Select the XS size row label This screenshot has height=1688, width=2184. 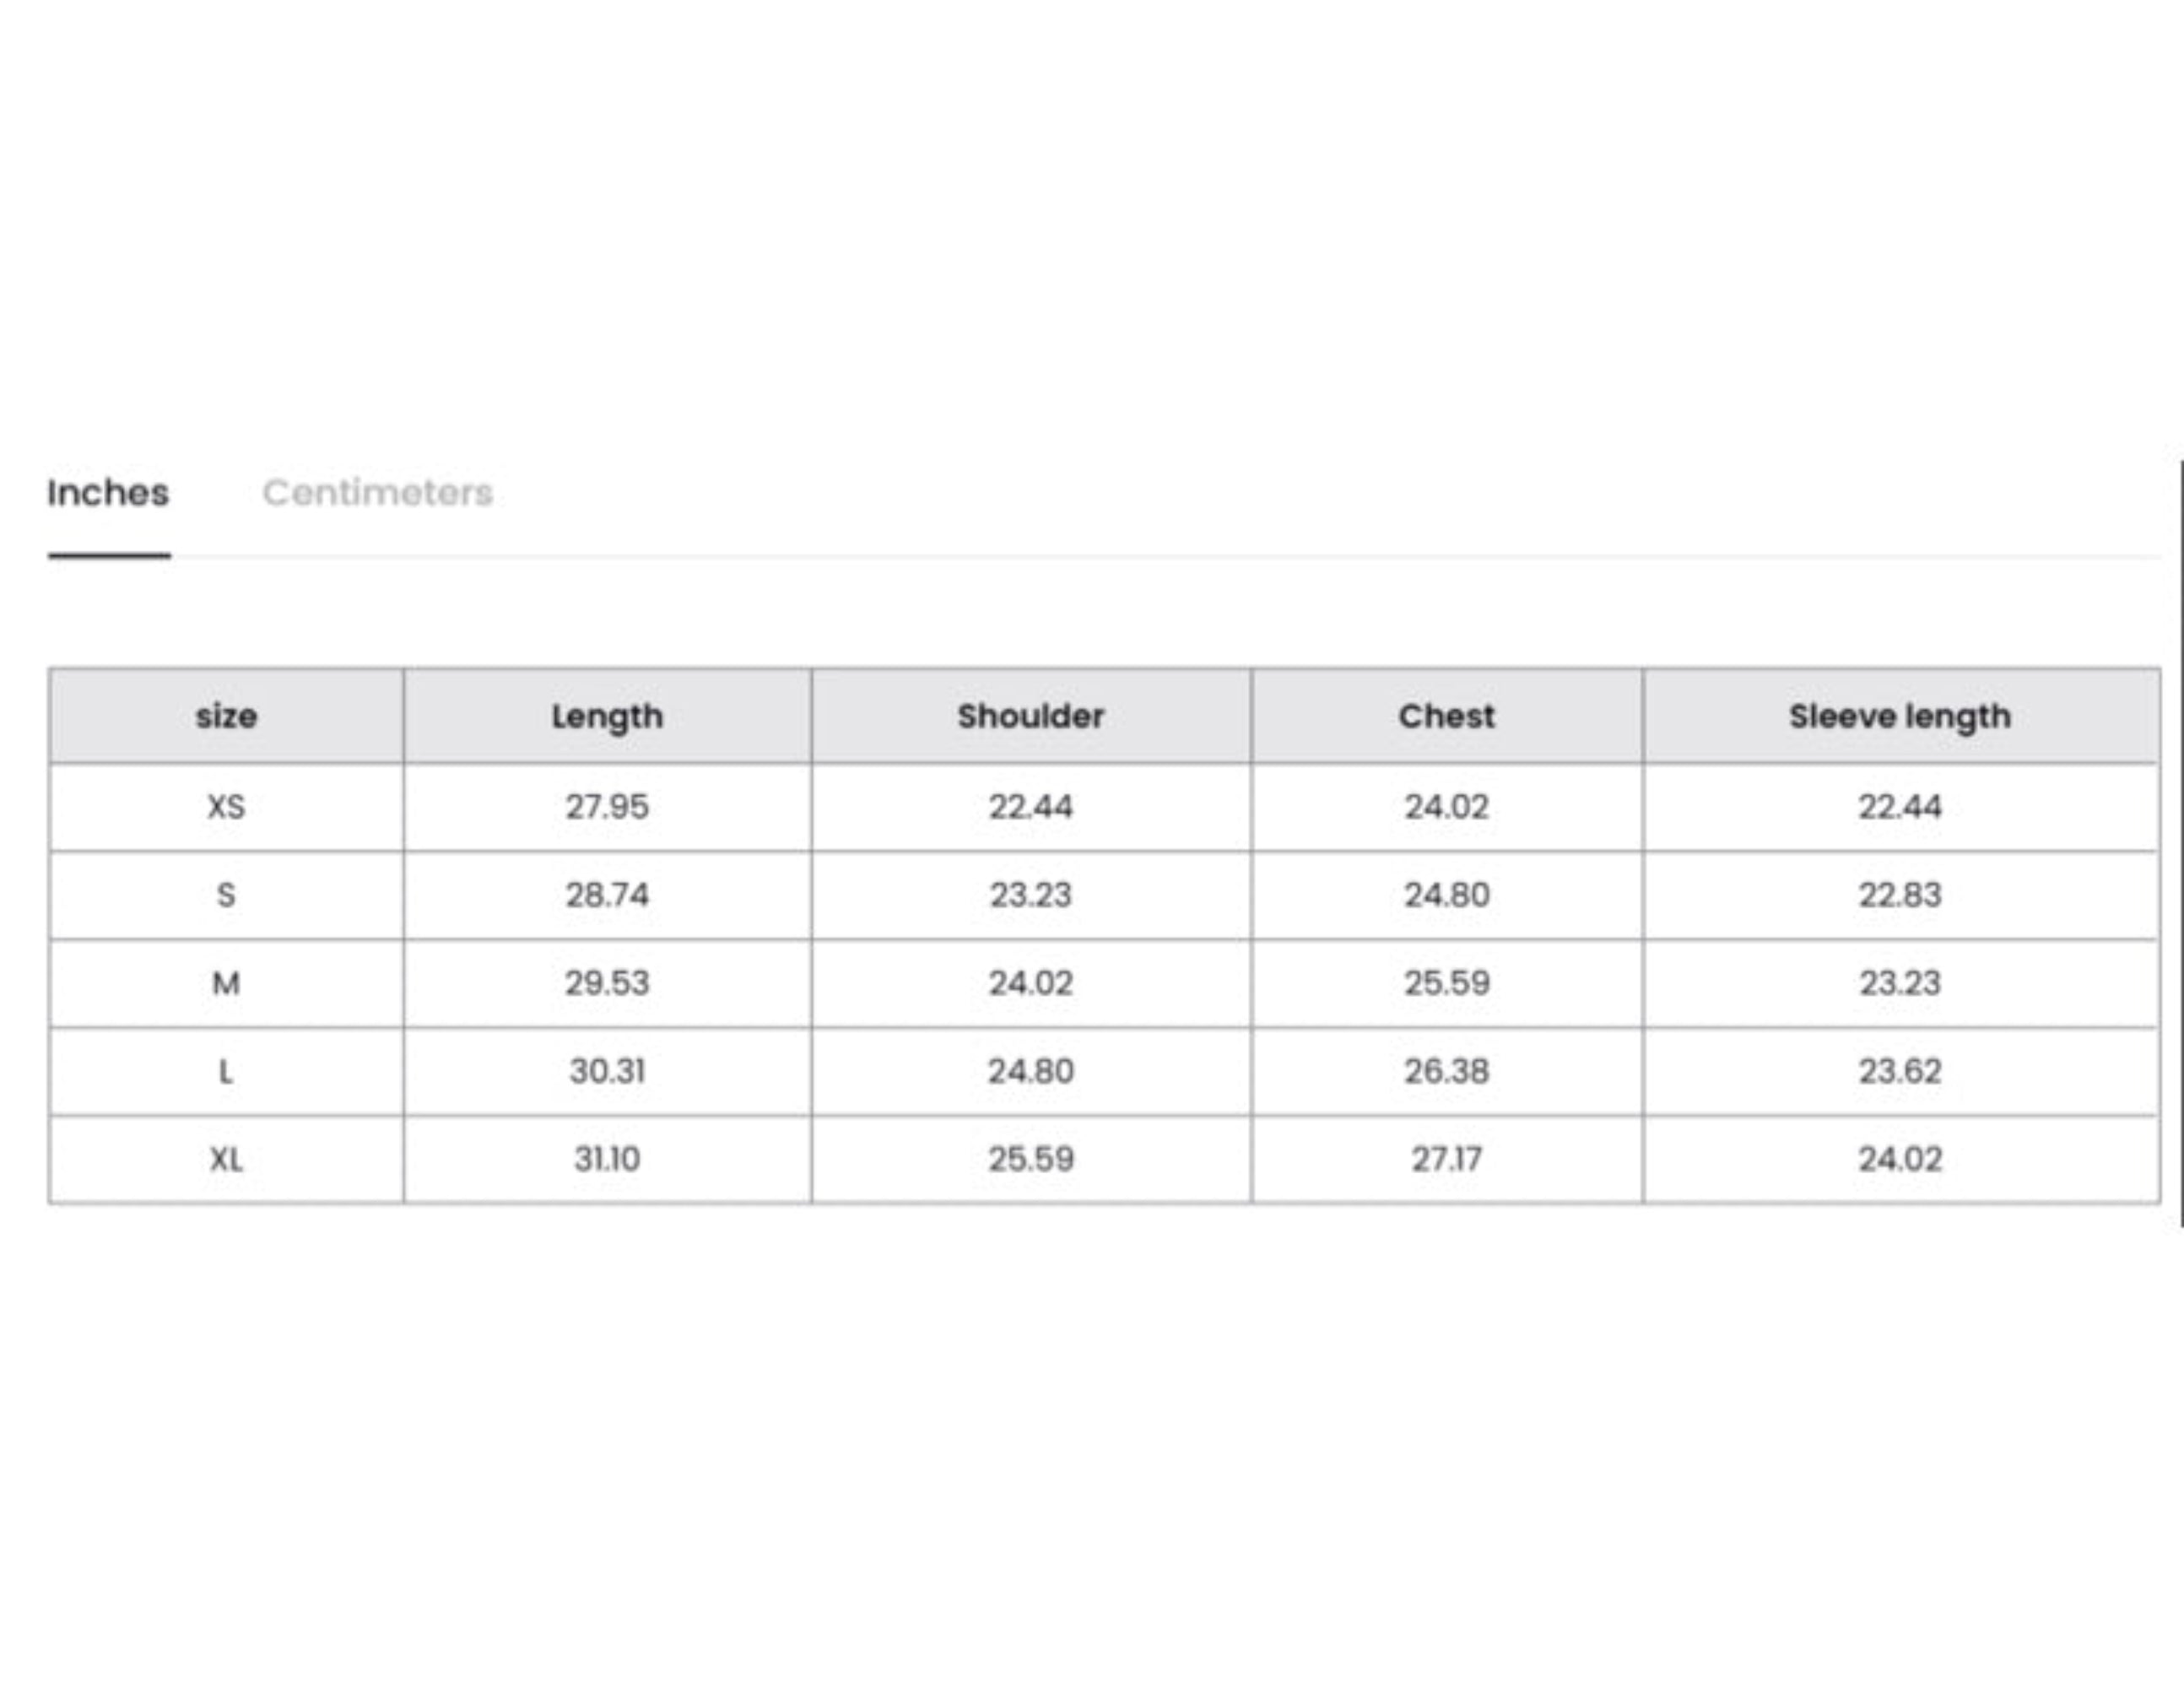click(226, 807)
